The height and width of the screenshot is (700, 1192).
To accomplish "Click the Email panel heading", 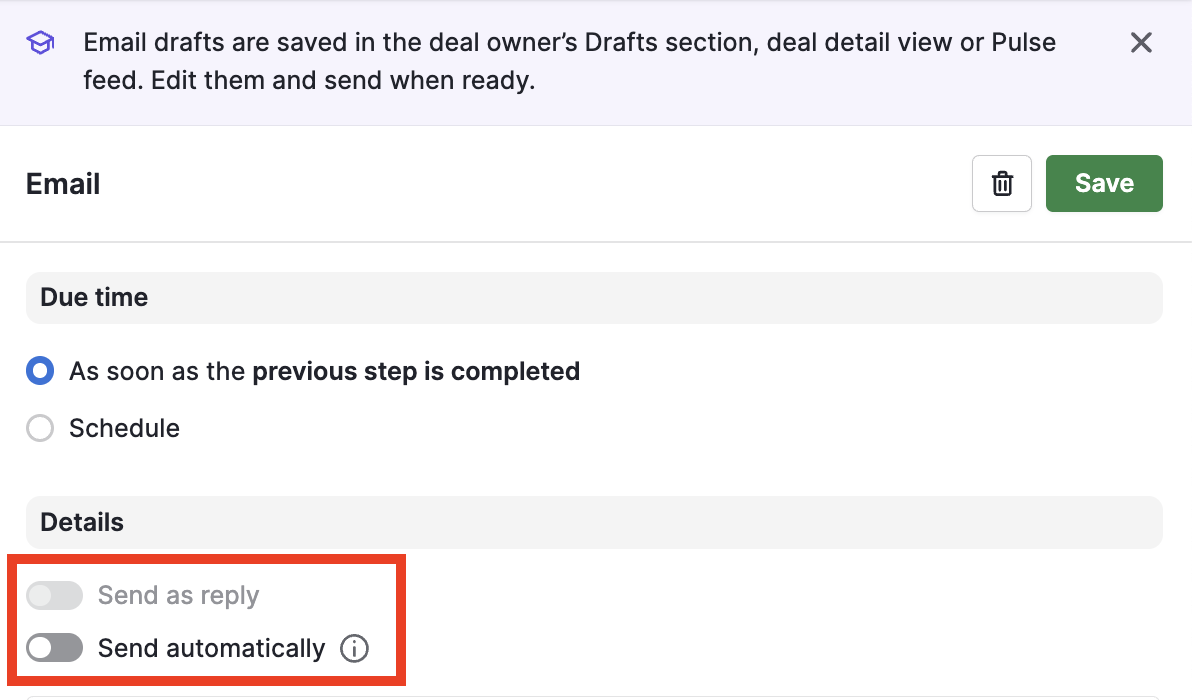I will click(x=63, y=185).
